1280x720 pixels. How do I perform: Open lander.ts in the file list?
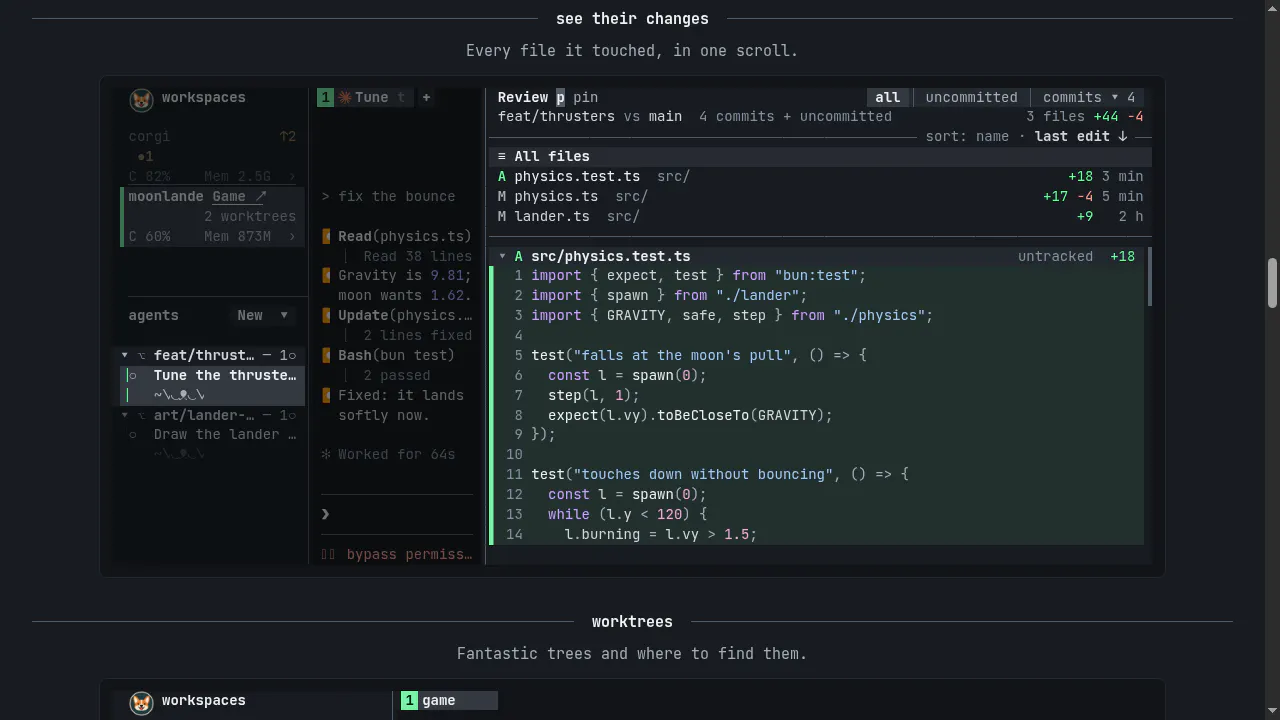click(820, 216)
